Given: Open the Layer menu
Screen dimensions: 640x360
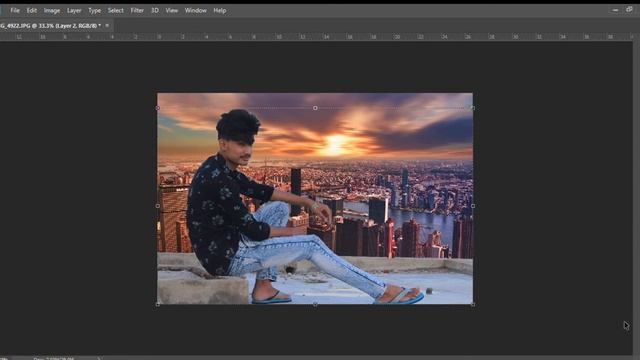Looking at the screenshot, I should coord(74,11).
